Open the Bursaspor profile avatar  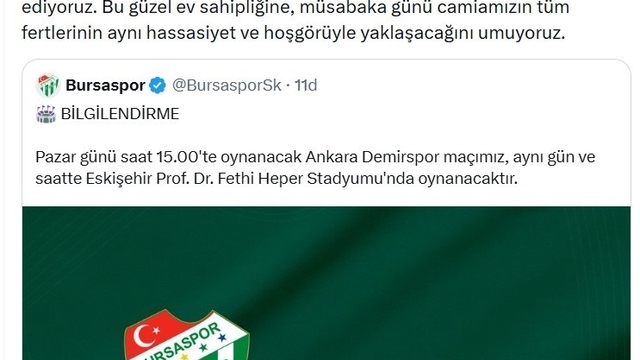48,85
